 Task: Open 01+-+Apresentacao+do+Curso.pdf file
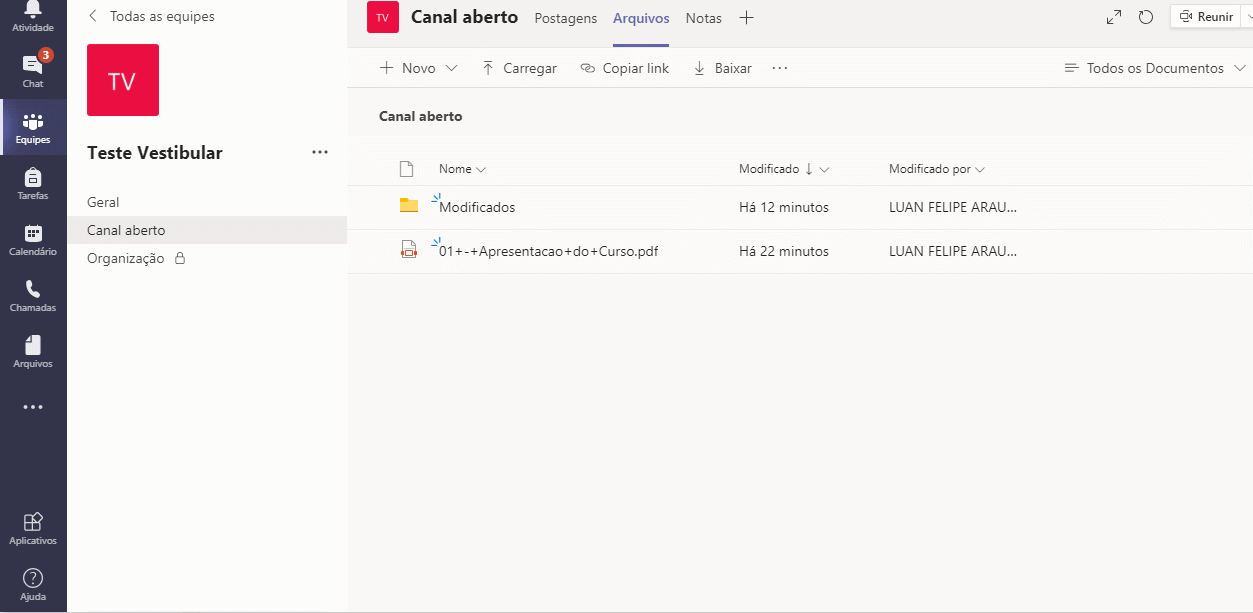(x=548, y=251)
